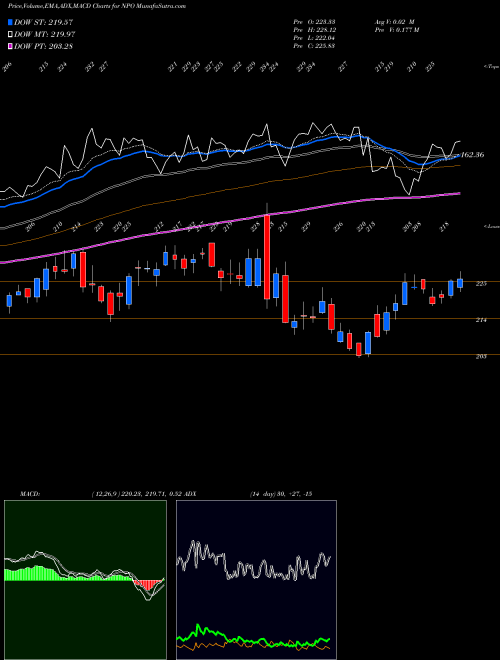
Task: Click the 'MACD:' panel heading
Action: (x=29, y=493)
